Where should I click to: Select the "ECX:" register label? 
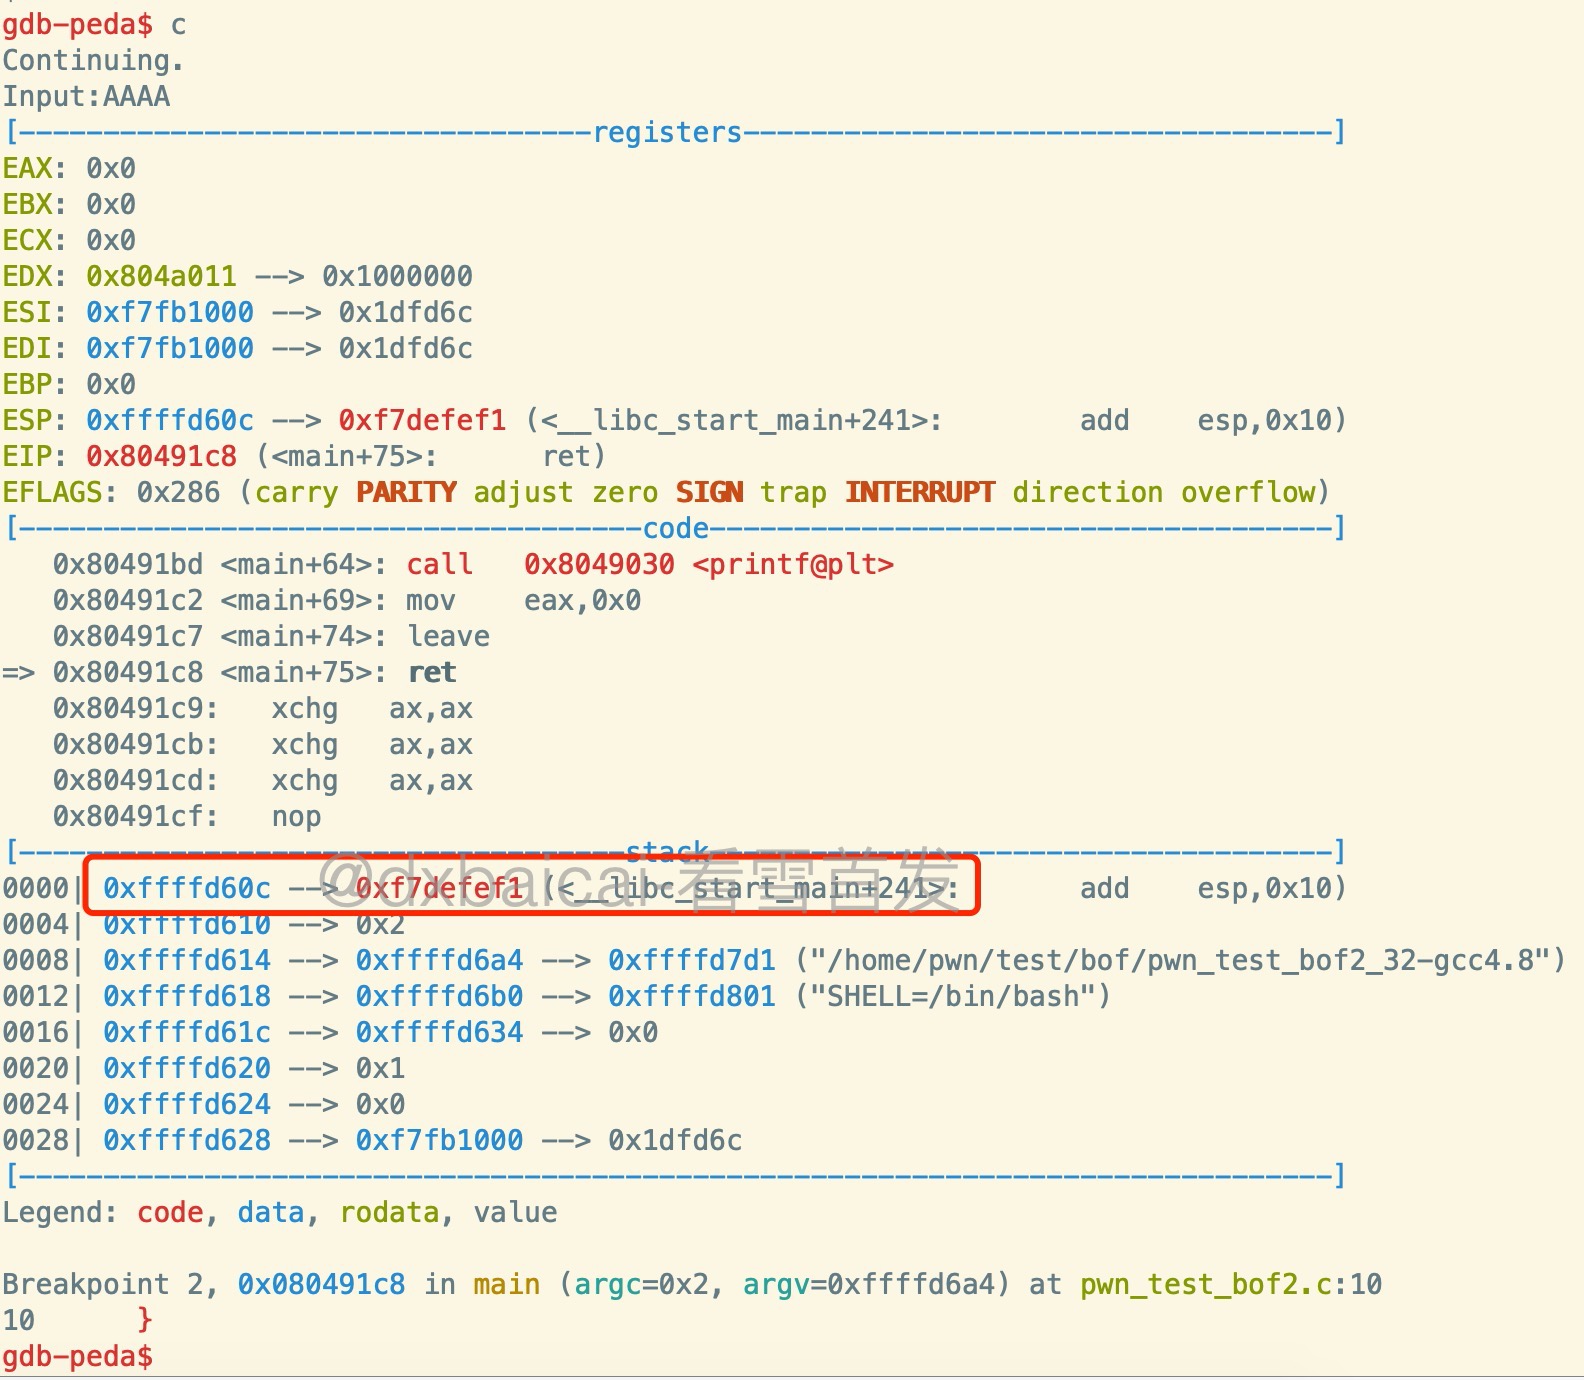35,241
